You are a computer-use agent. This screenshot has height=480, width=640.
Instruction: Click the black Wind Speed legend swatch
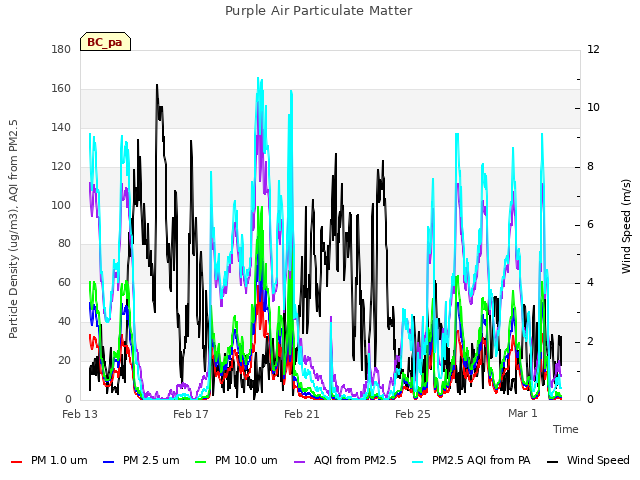(553, 462)
